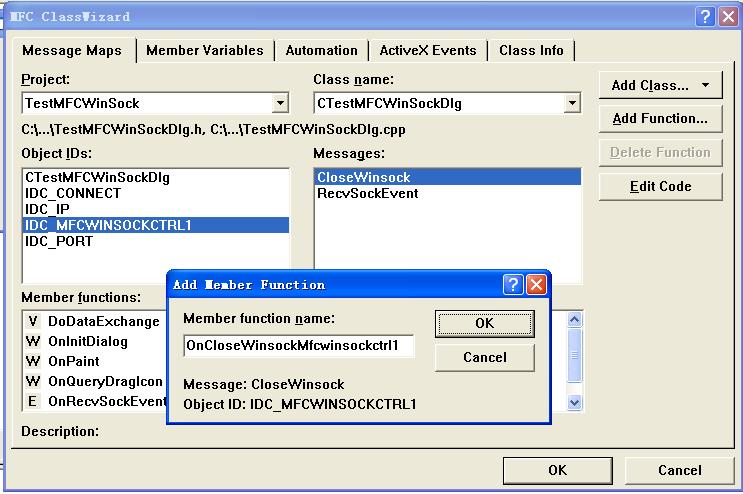Click scroll down arrow in Member functions list
The image size is (743, 494).
(x=574, y=403)
